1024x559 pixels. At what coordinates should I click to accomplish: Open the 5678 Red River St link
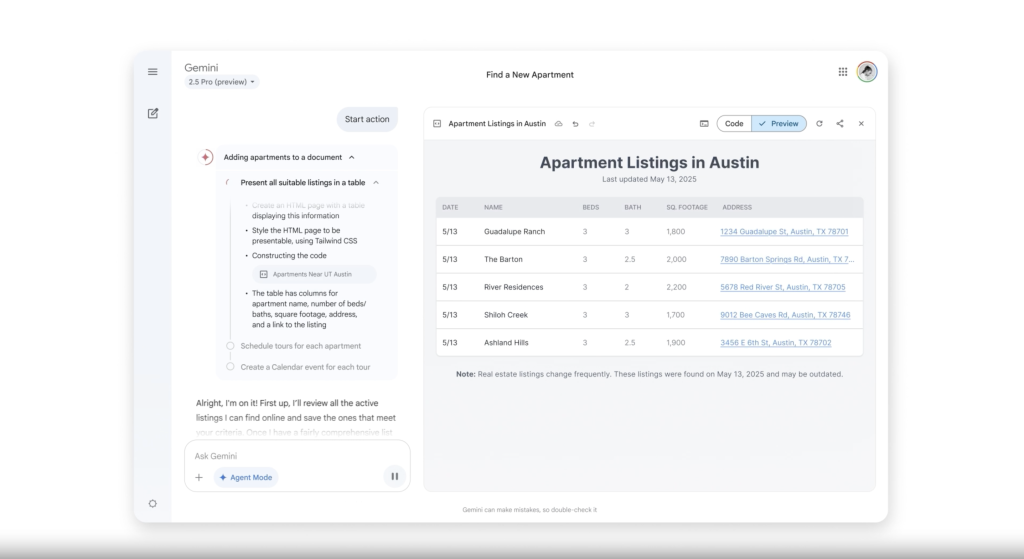click(782, 287)
